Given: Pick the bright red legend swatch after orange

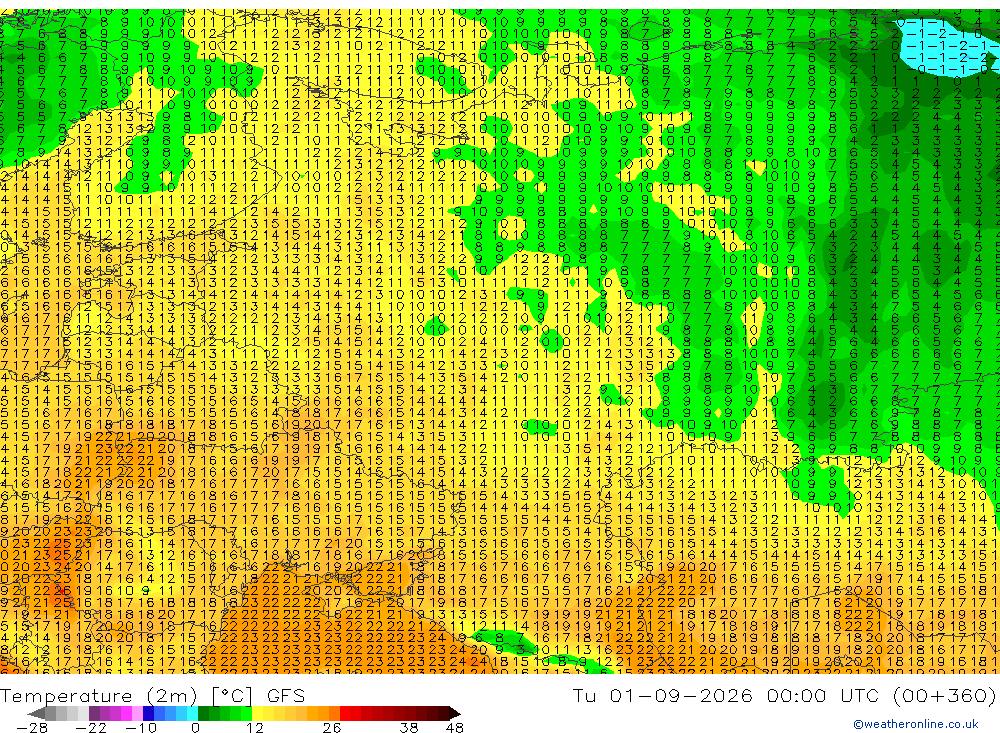Looking at the screenshot, I should (x=345, y=713).
